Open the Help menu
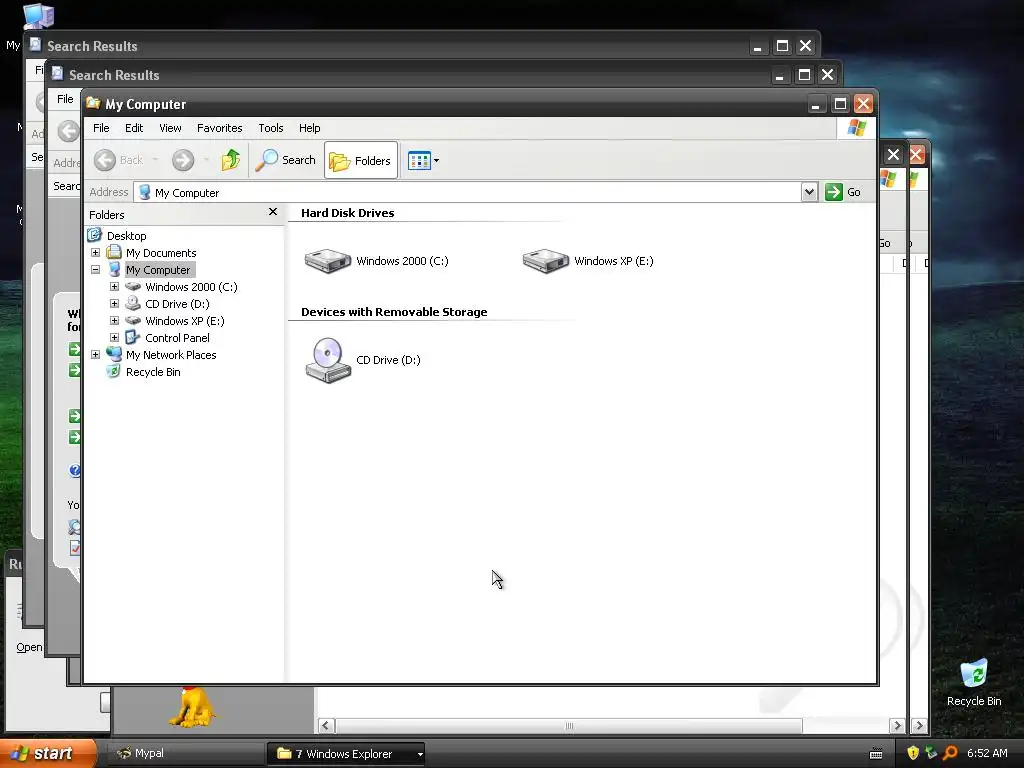 [x=310, y=128]
